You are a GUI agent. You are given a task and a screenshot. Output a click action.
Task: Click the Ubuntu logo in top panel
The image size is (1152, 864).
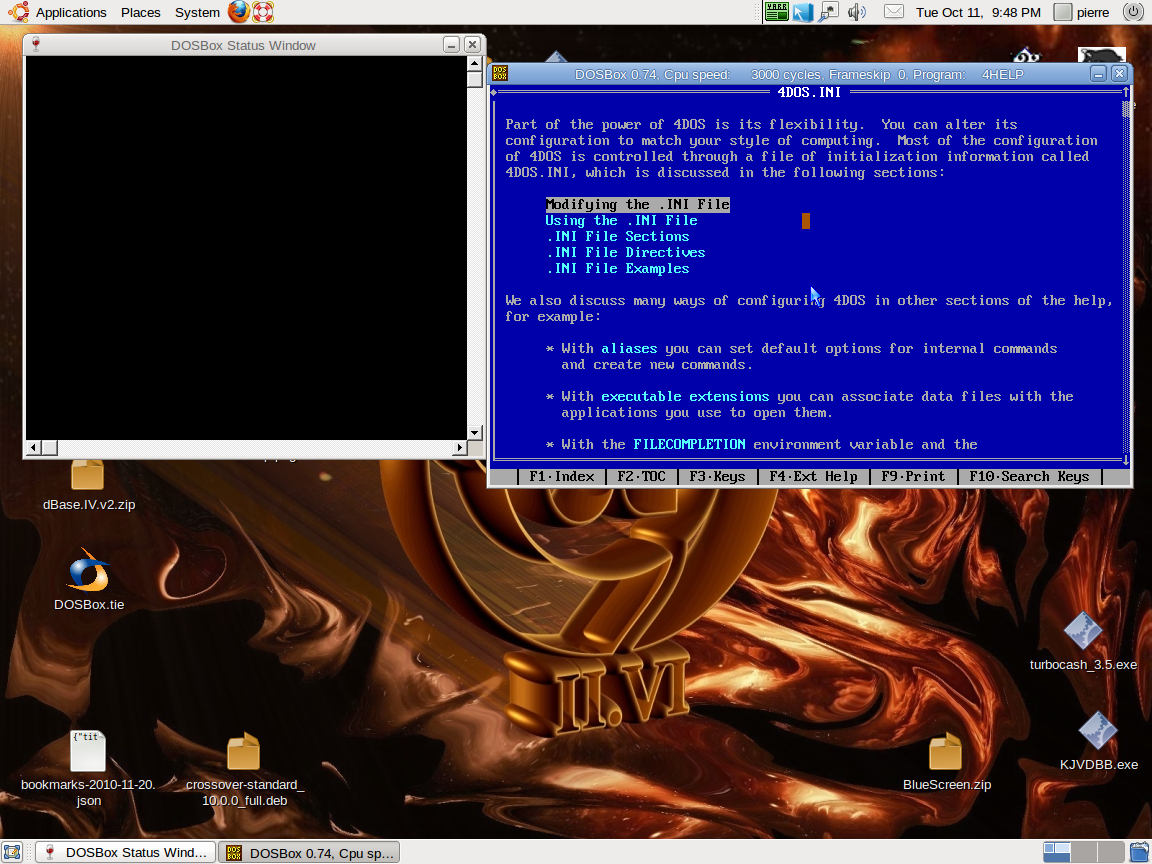tap(18, 12)
